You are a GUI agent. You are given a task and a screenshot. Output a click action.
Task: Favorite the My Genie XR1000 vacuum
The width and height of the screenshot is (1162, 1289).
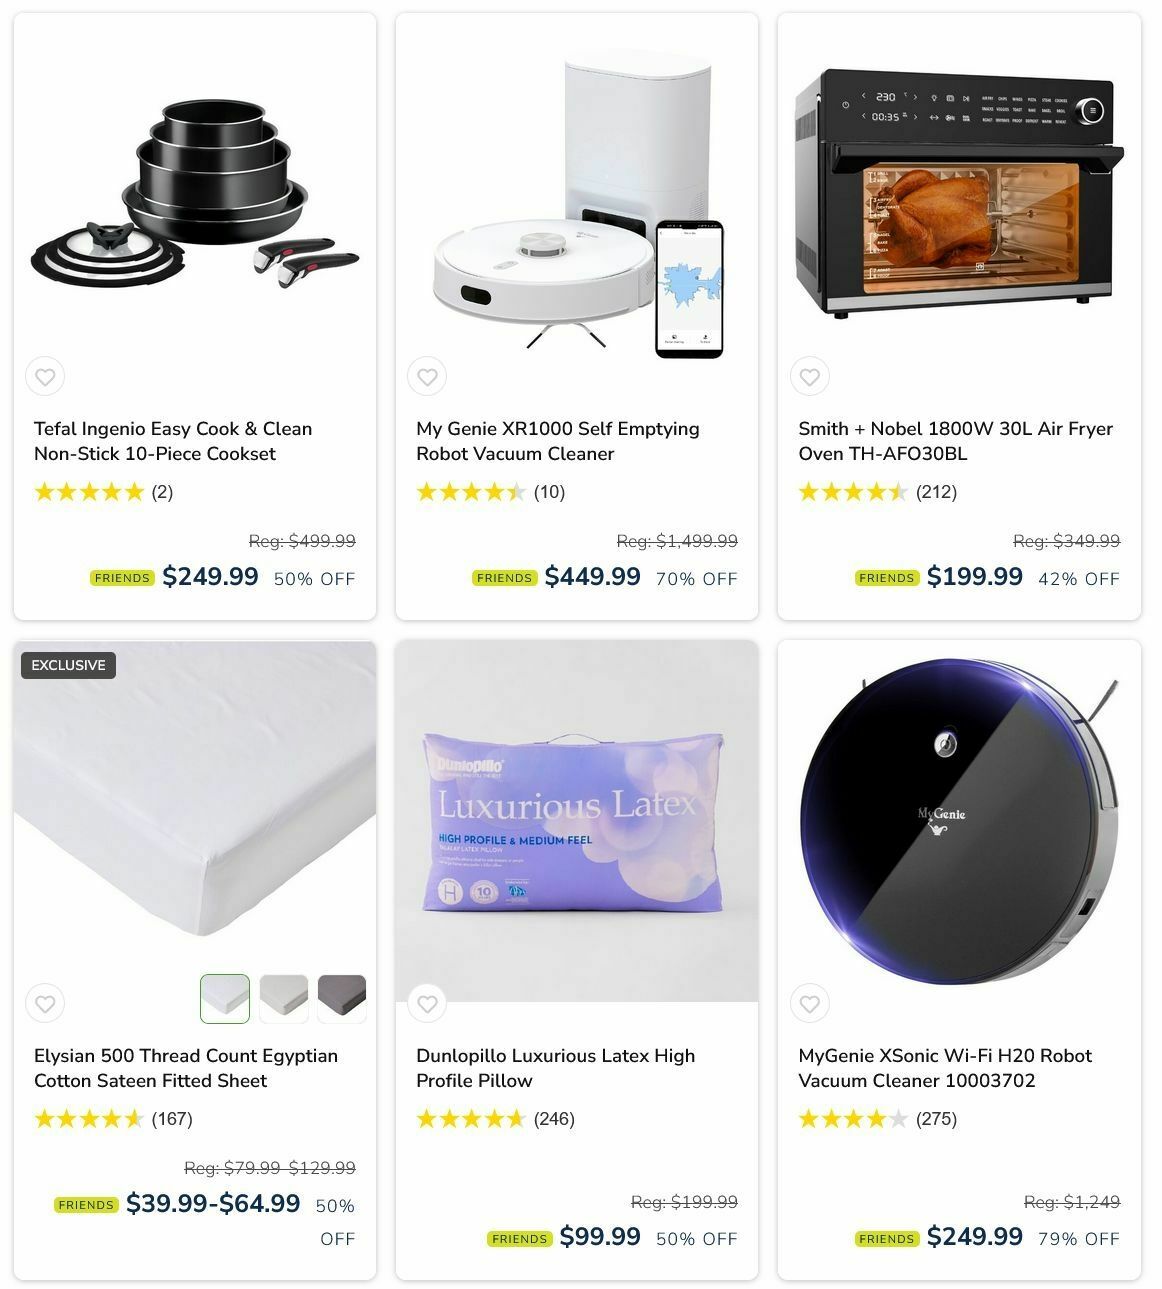click(427, 377)
